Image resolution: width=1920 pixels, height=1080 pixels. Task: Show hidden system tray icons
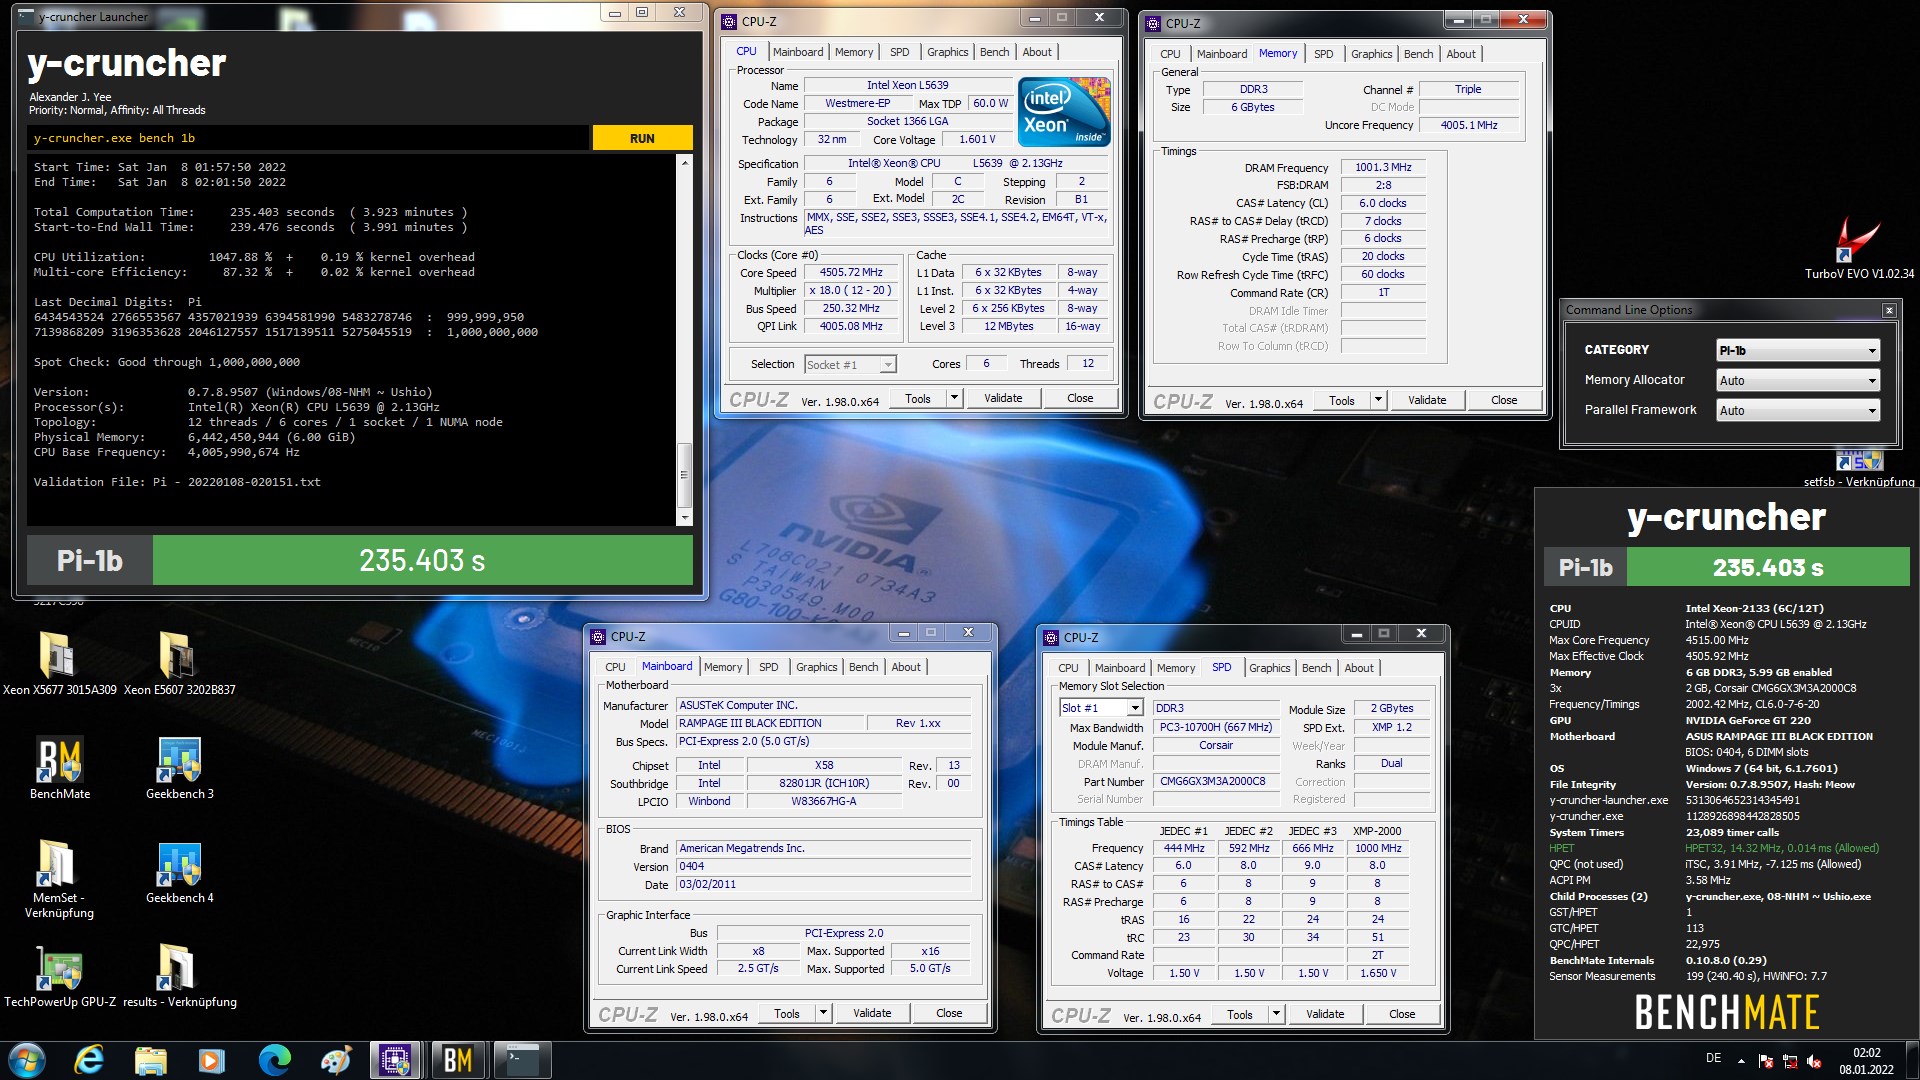click(1741, 1061)
